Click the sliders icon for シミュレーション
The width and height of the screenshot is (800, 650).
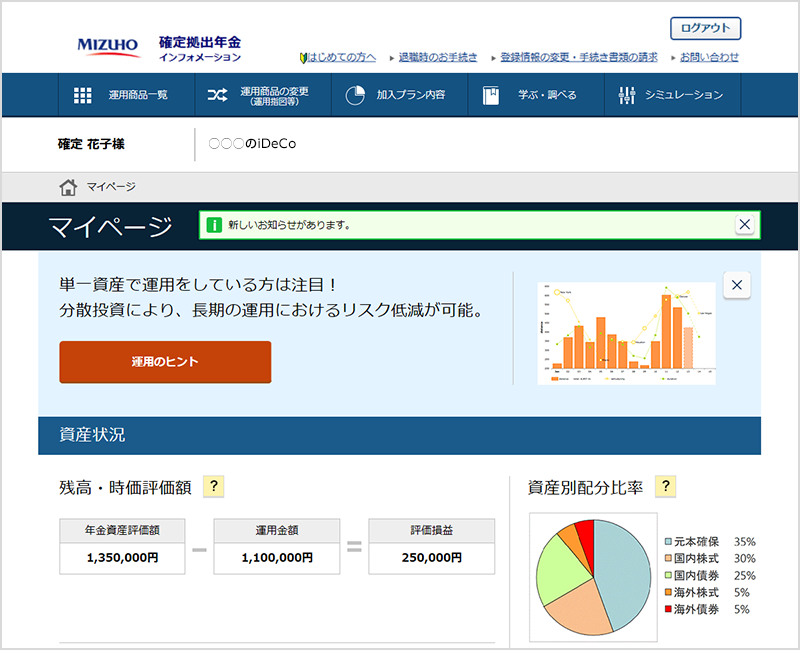pos(627,95)
